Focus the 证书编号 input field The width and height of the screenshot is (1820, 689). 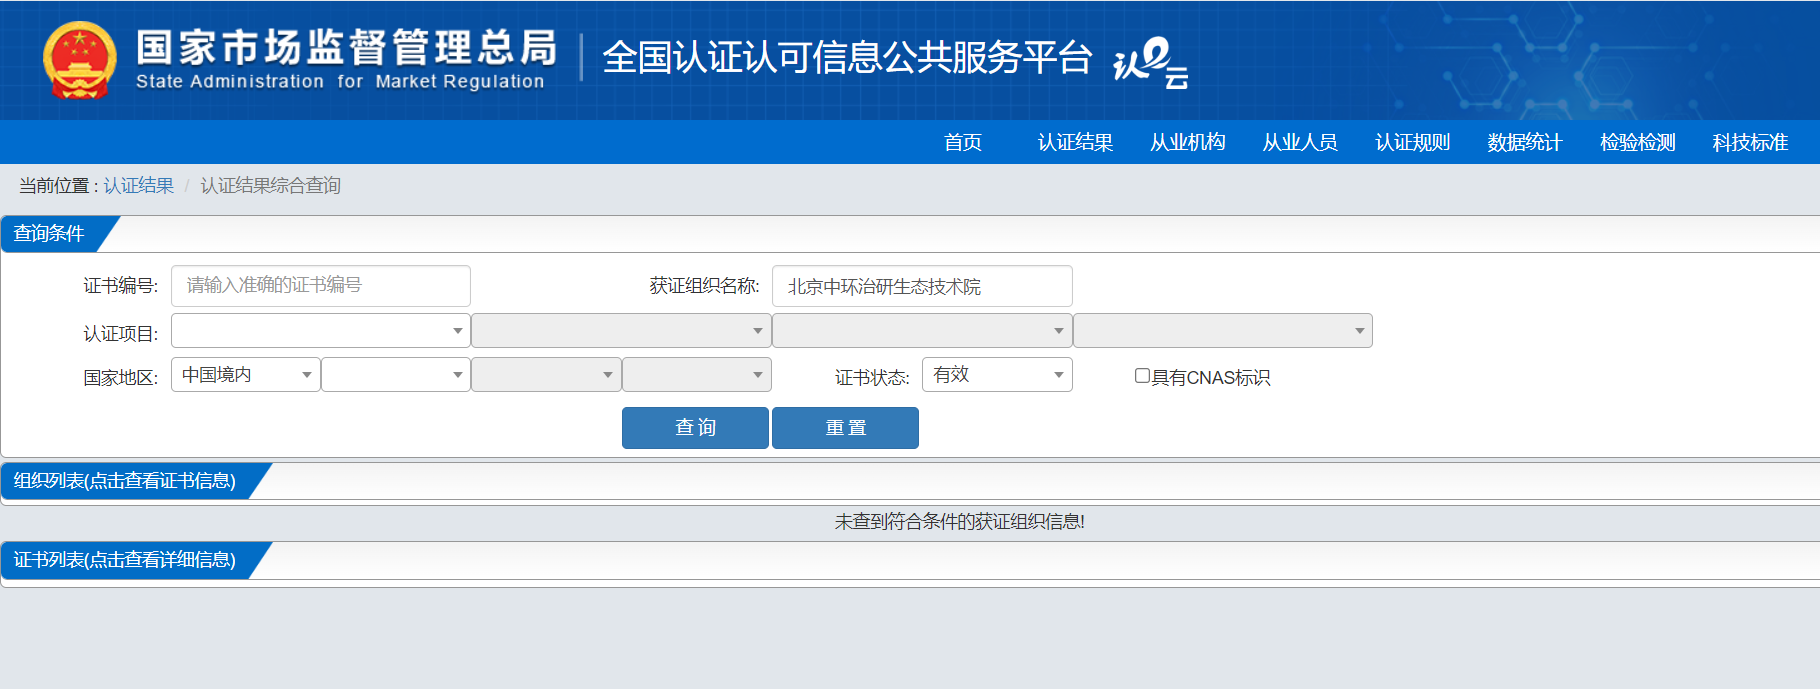[x=321, y=286]
